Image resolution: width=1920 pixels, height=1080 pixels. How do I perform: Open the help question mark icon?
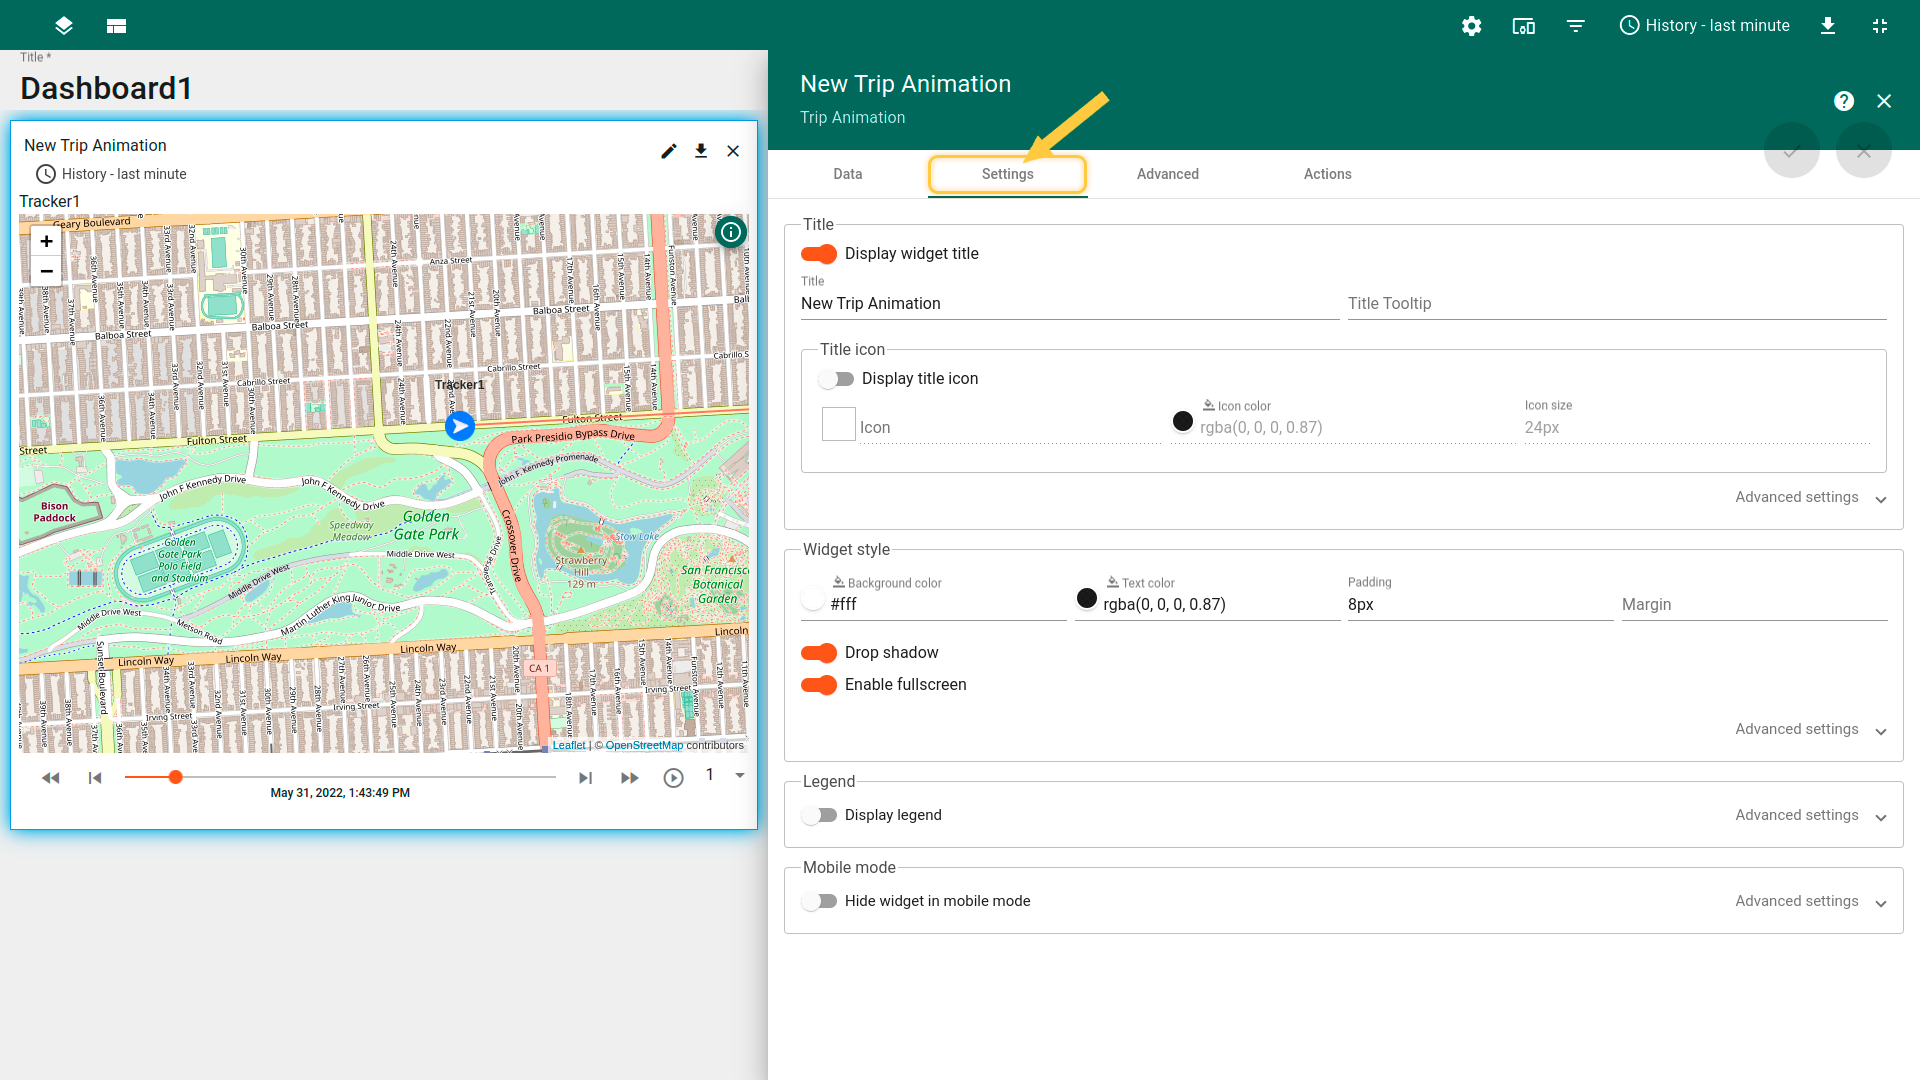(x=1843, y=101)
